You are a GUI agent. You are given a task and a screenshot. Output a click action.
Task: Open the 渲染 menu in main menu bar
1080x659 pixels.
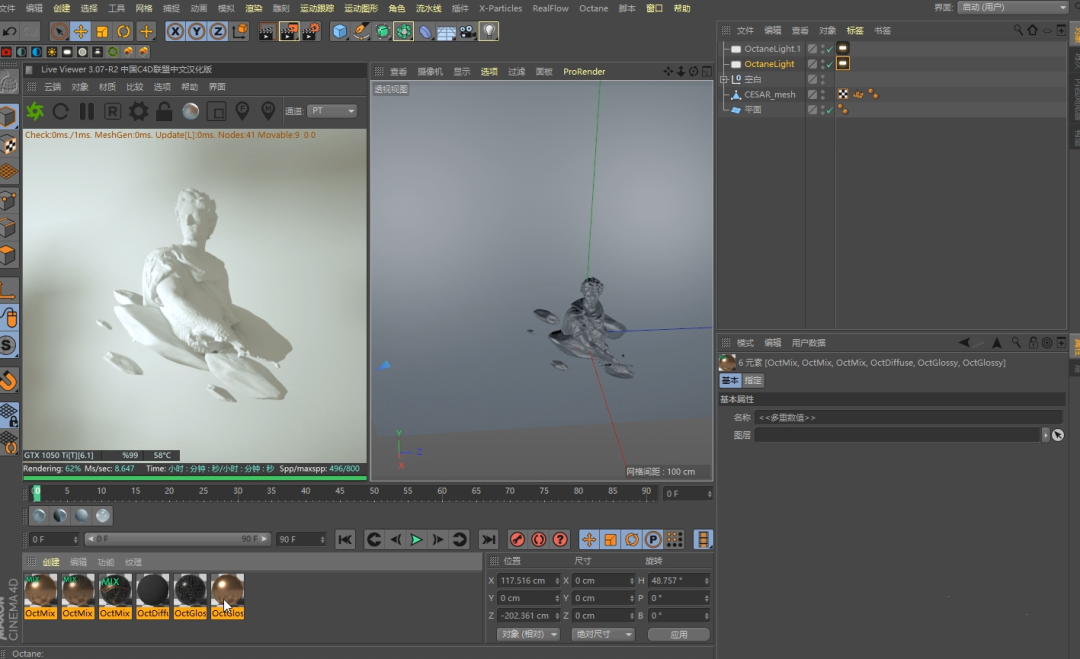tap(253, 8)
